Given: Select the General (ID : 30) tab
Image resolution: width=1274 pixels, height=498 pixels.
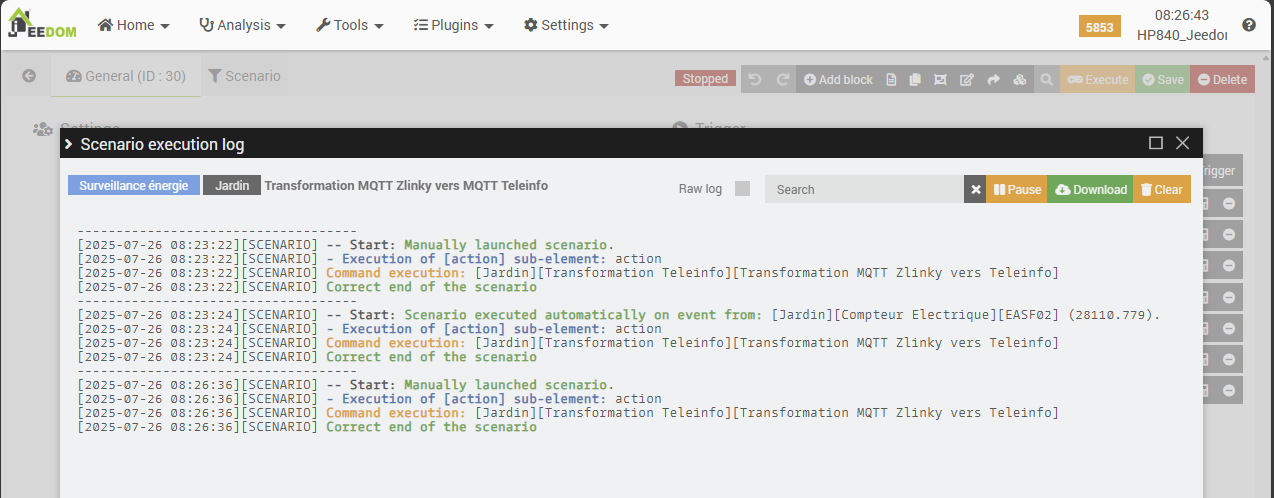Looking at the screenshot, I should point(126,76).
